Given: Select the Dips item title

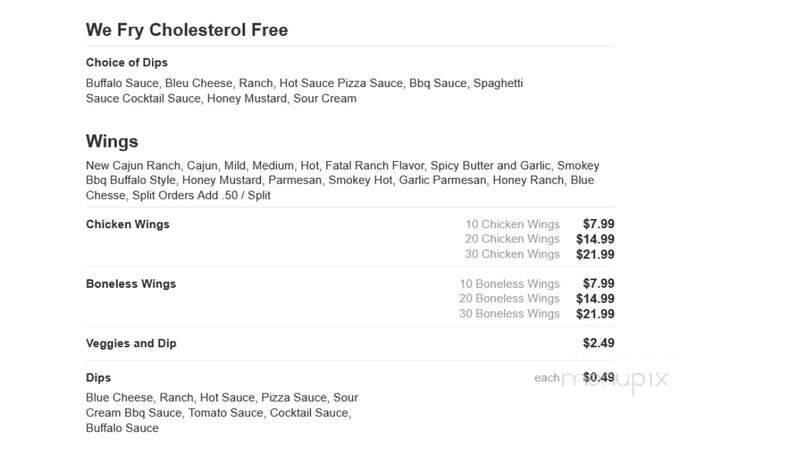Looking at the screenshot, I should coord(98,378).
